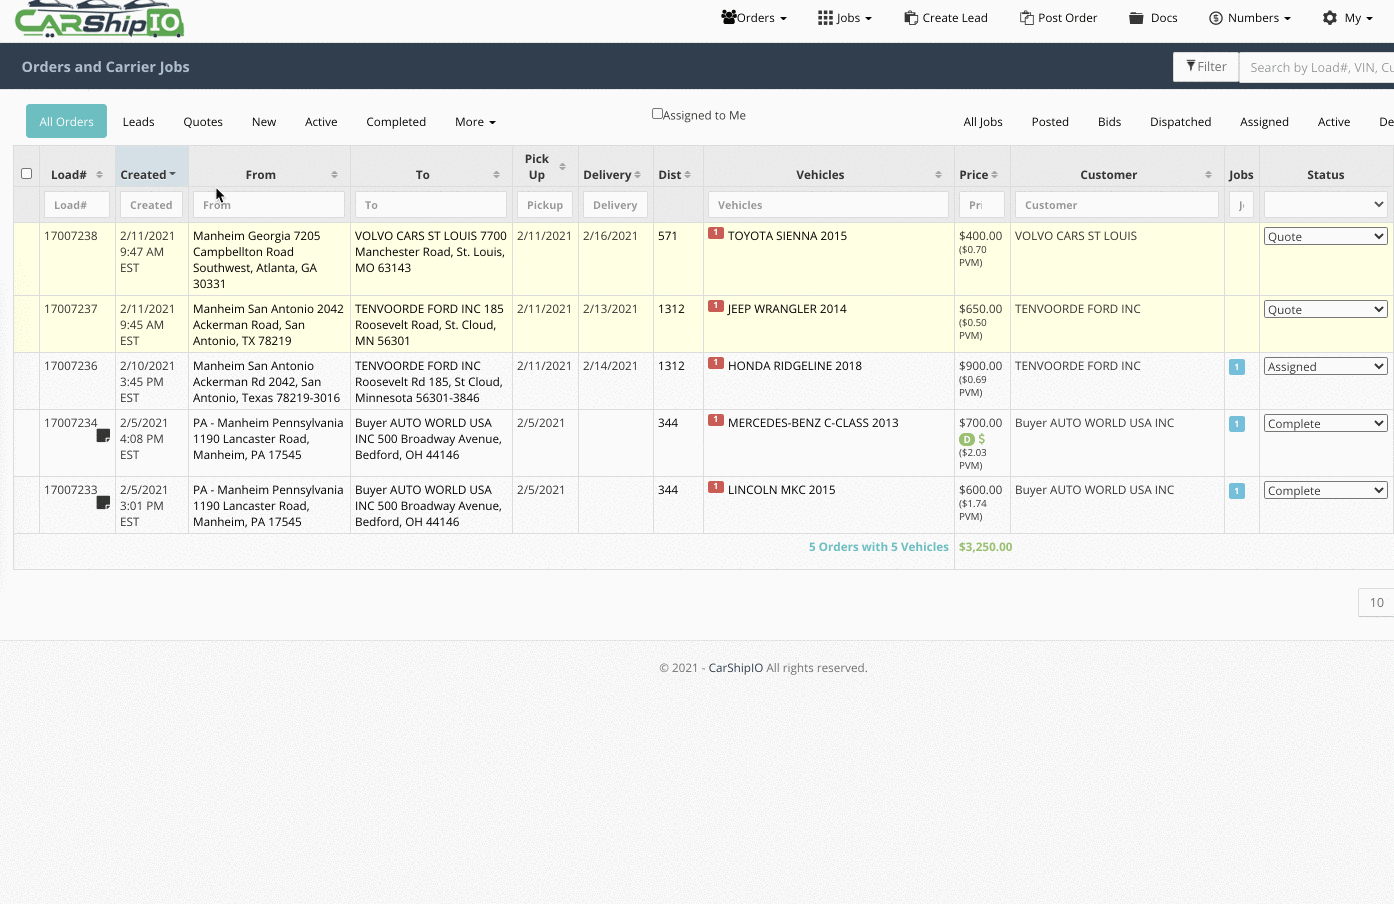Tick the select-all checkbox in table header
Image resolution: width=1394 pixels, height=904 pixels.
coord(27,173)
